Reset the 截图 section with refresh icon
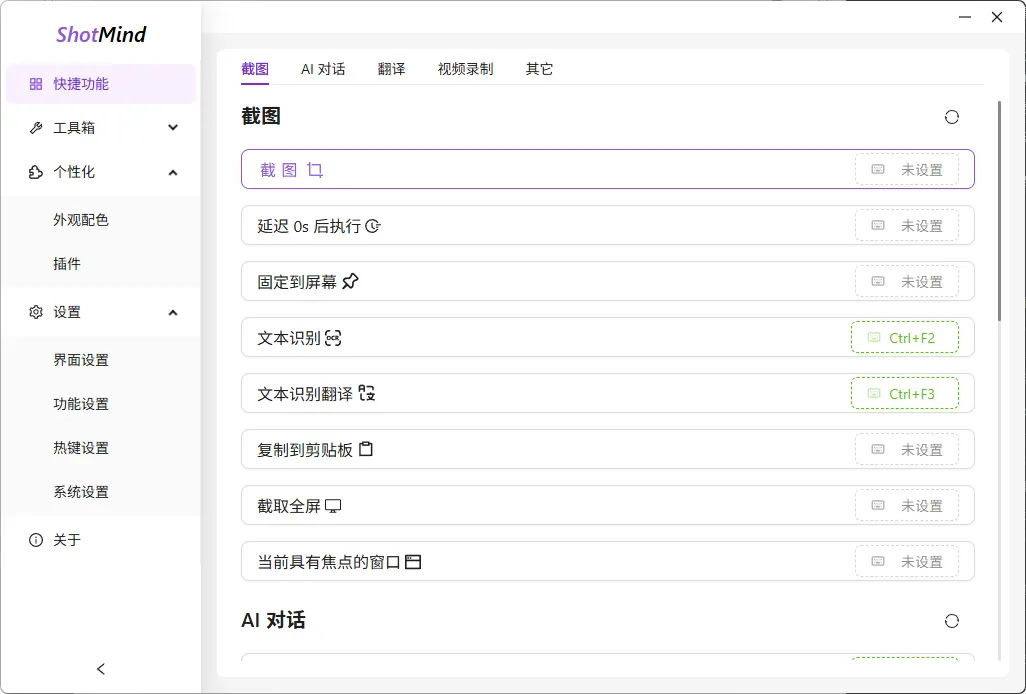 point(951,117)
